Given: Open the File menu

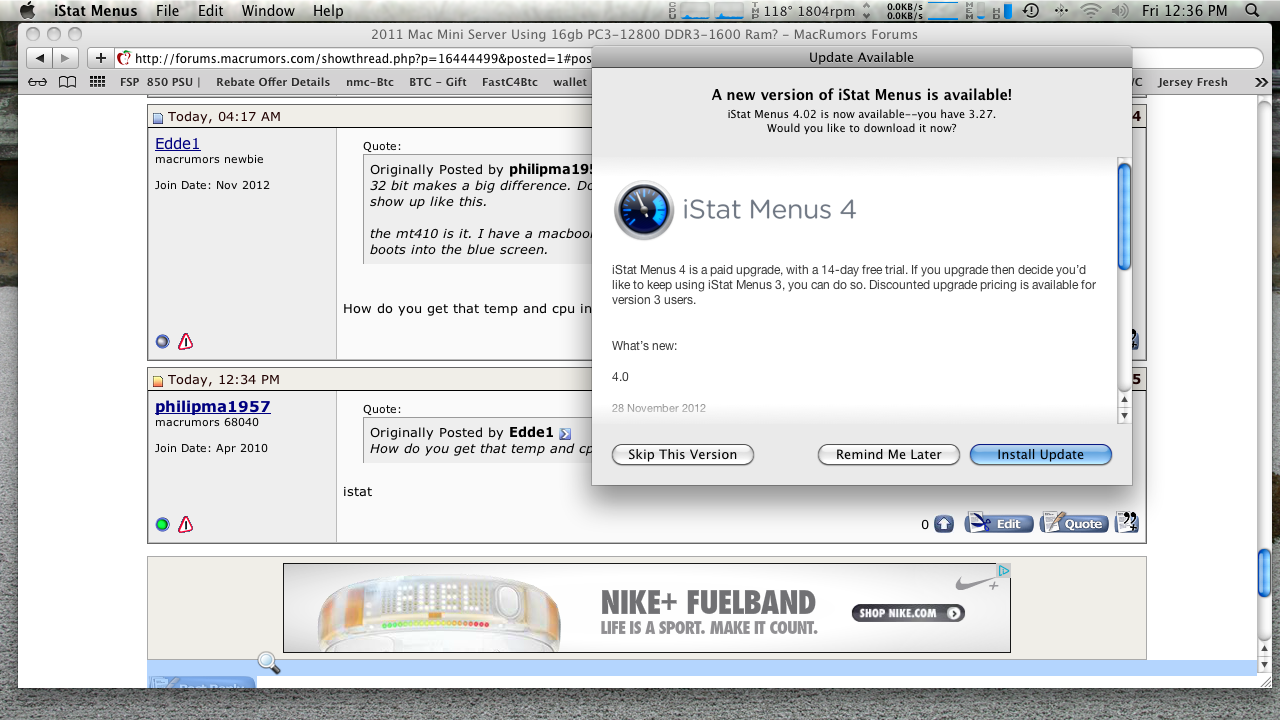Looking at the screenshot, I should [x=167, y=11].
